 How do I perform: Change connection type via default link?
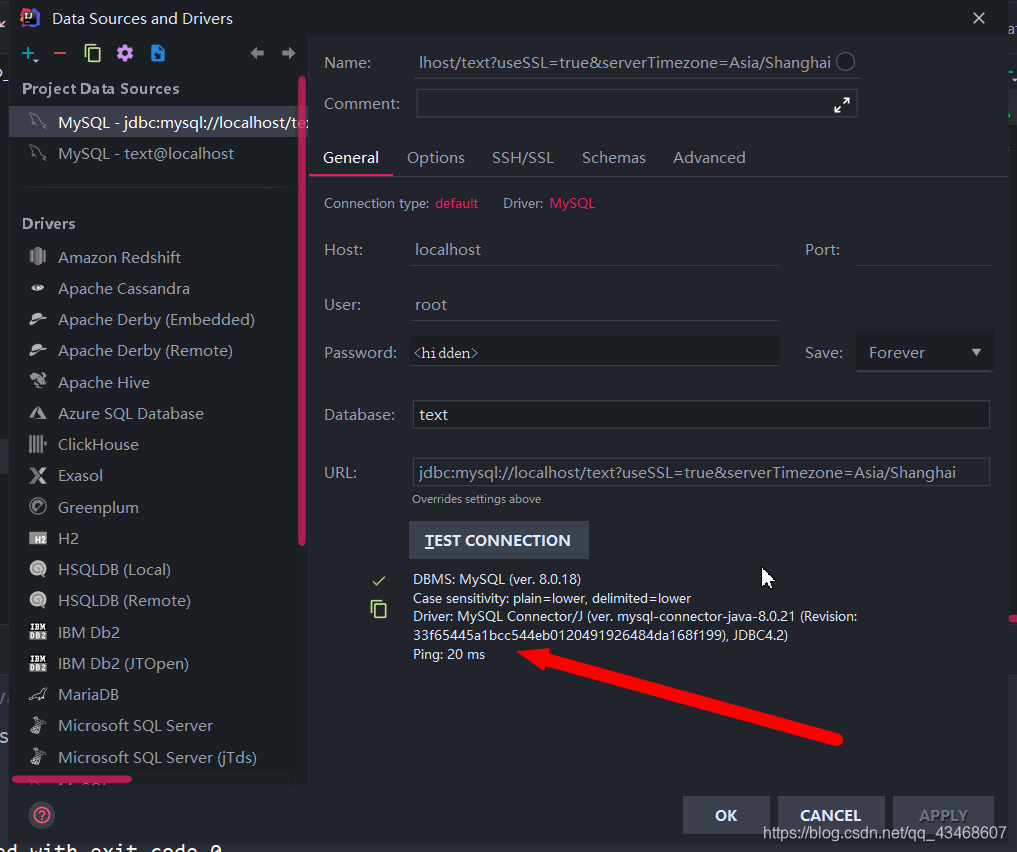pyautogui.click(x=457, y=204)
